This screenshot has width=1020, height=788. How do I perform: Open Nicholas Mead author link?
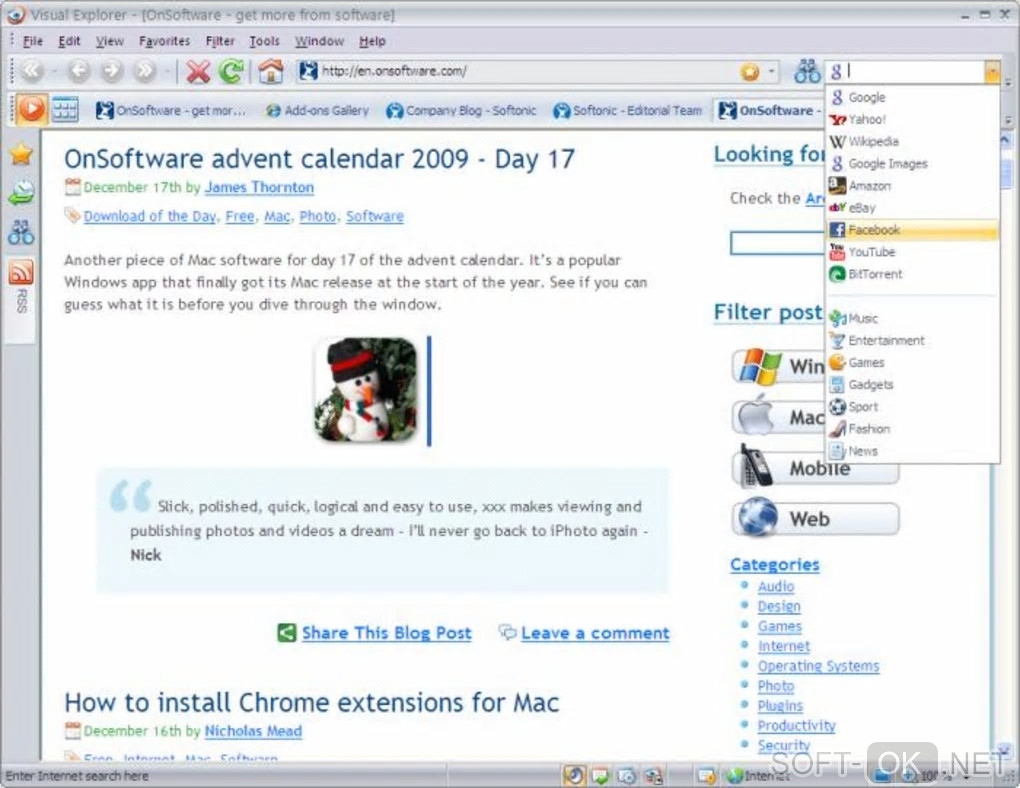pyautogui.click(x=253, y=731)
